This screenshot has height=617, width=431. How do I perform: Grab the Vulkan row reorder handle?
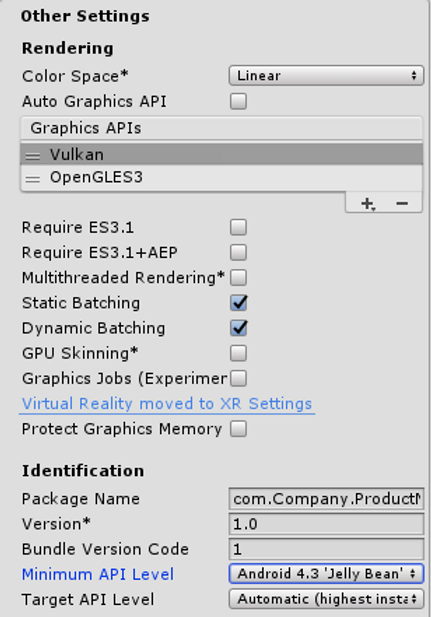[33, 156]
